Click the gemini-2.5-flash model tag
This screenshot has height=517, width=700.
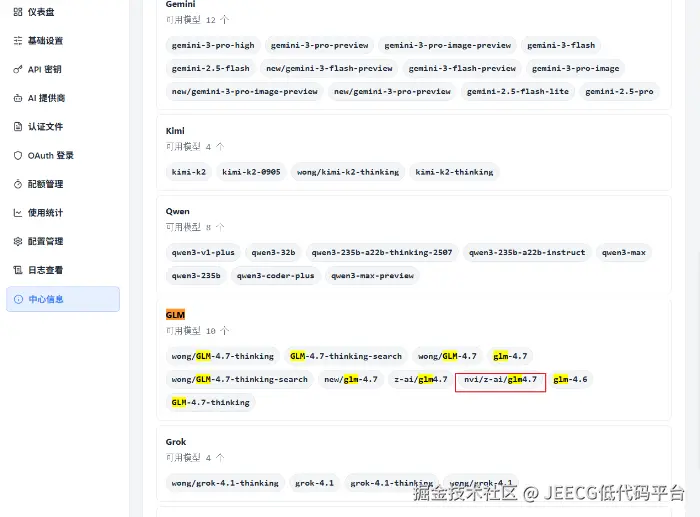(211, 68)
